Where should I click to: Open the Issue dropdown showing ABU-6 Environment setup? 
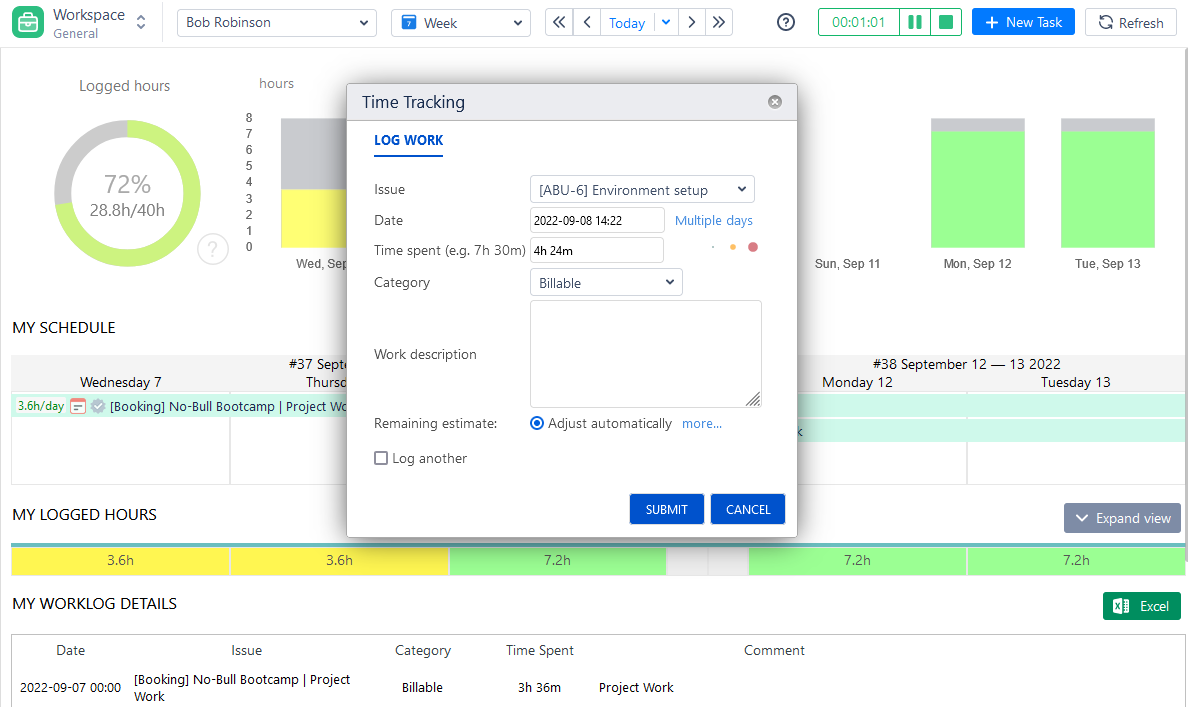tap(641, 189)
